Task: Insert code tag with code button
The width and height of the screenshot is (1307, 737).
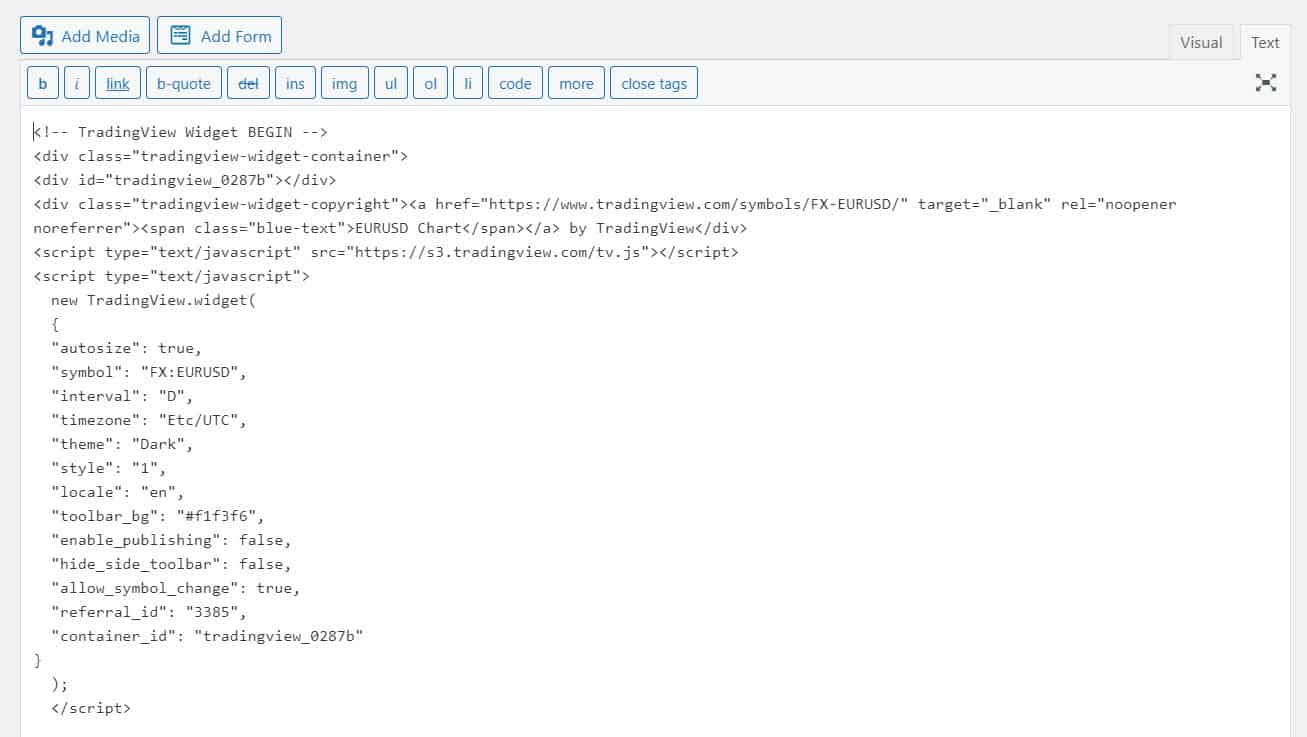Action: click(x=515, y=83)
